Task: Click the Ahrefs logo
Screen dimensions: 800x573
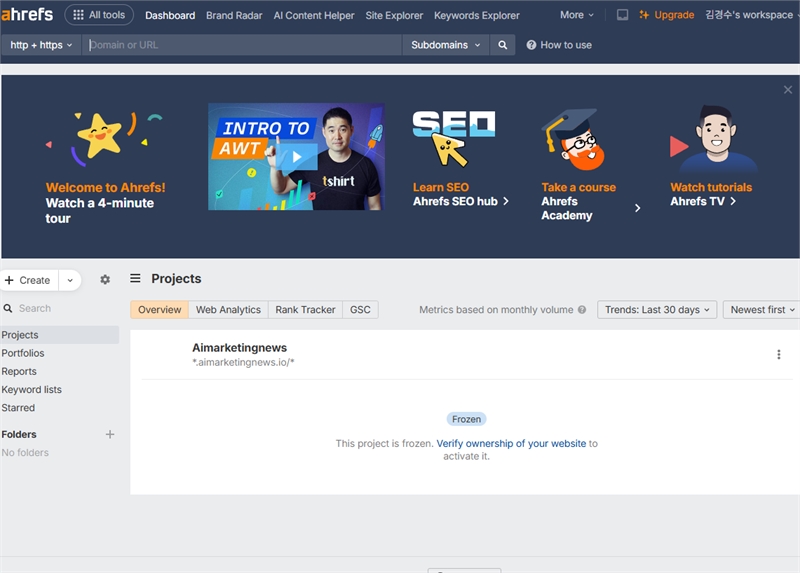Action: [x=27, y=14]
